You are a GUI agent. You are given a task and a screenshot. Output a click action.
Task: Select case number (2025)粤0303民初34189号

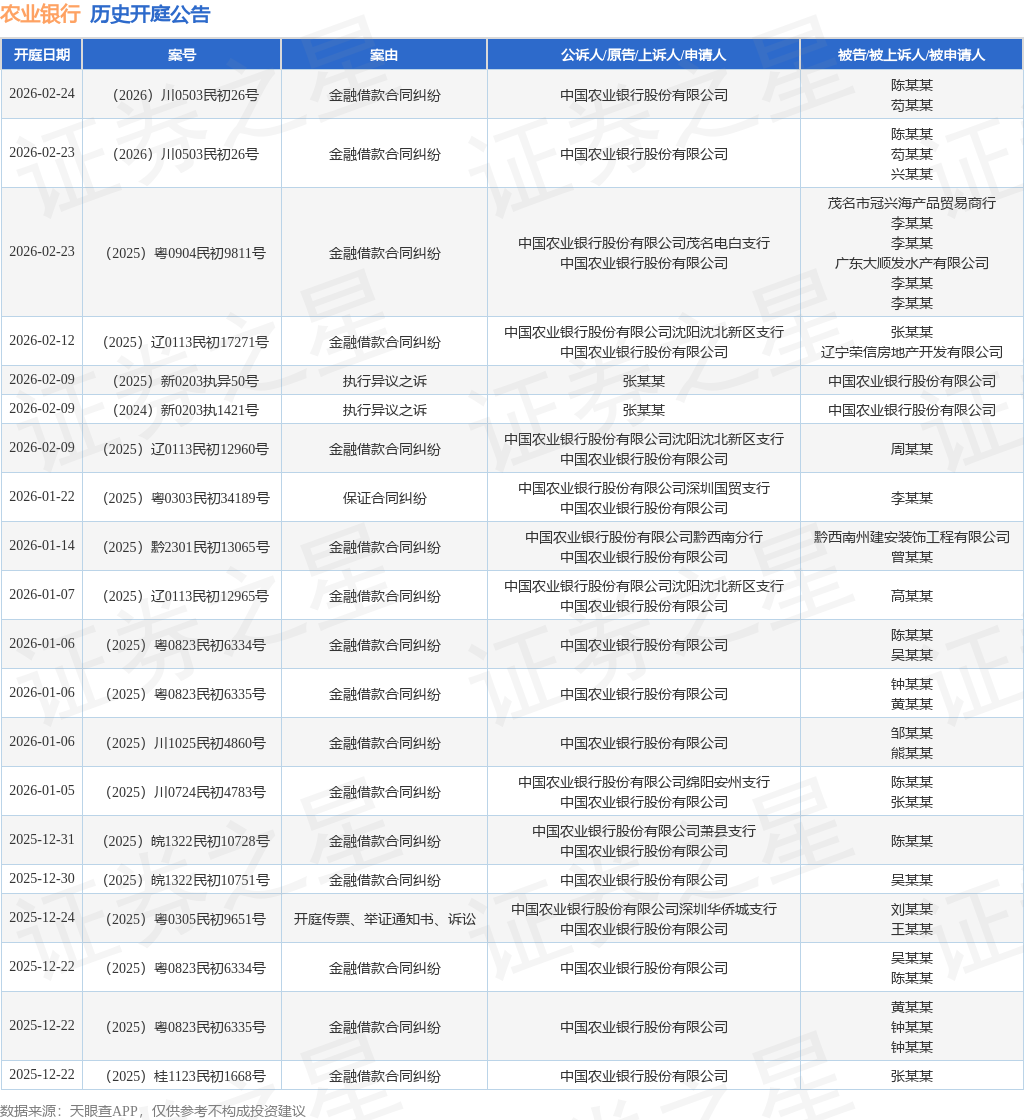click(x=186, y=498)
